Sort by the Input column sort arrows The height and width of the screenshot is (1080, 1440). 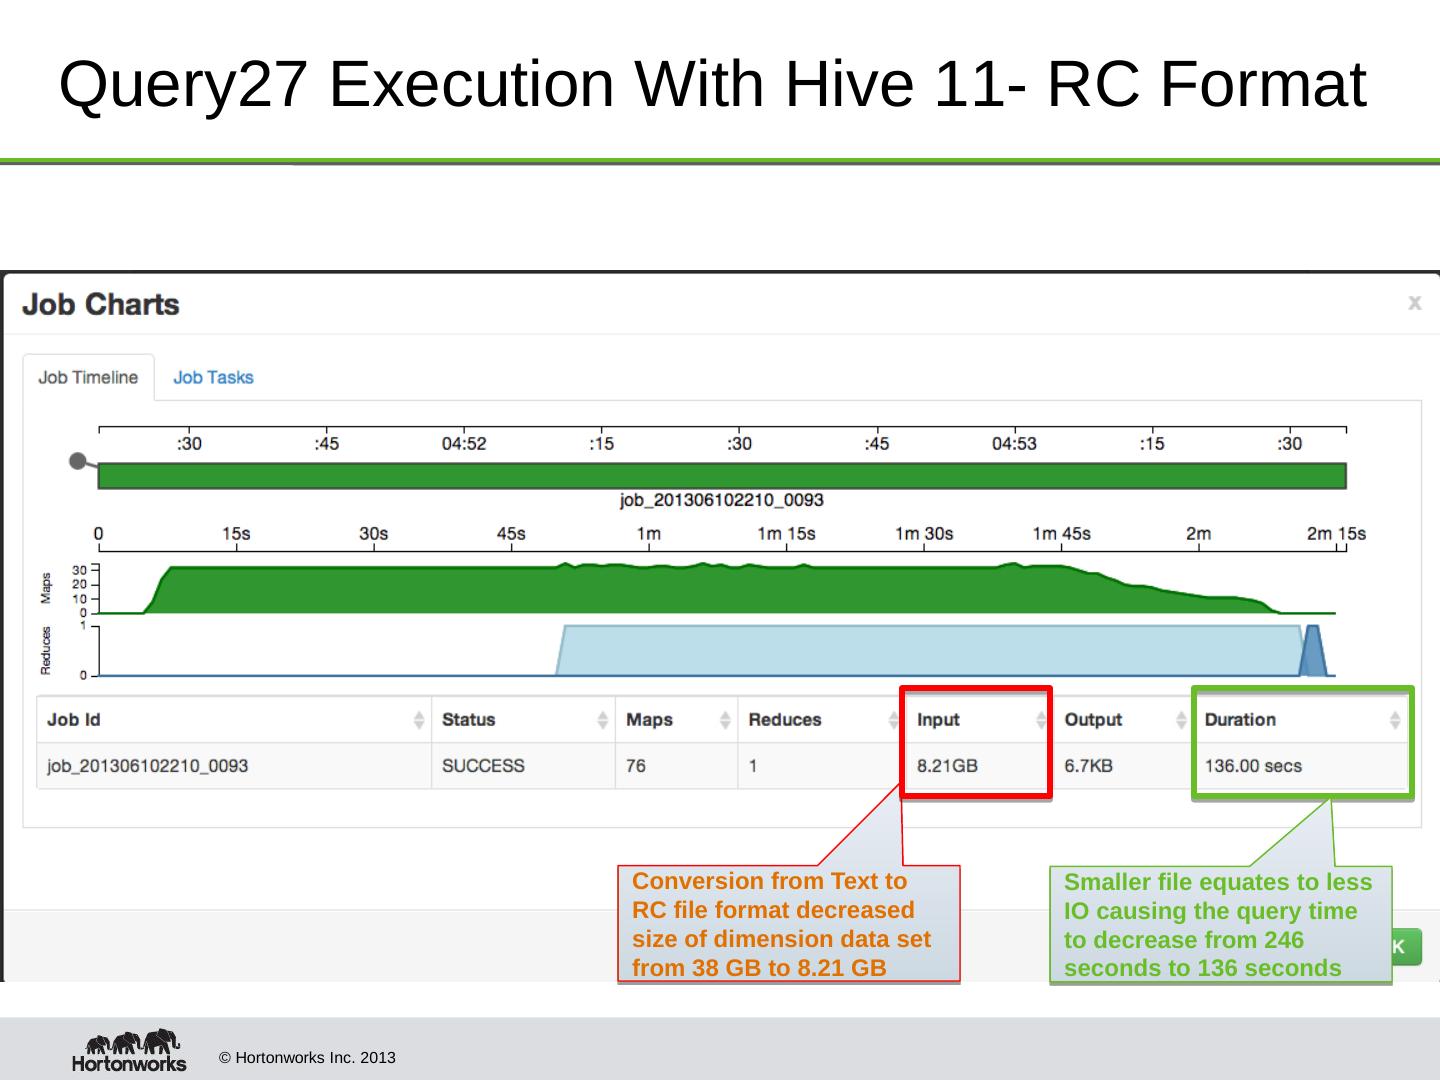(x=1041, y=720)
